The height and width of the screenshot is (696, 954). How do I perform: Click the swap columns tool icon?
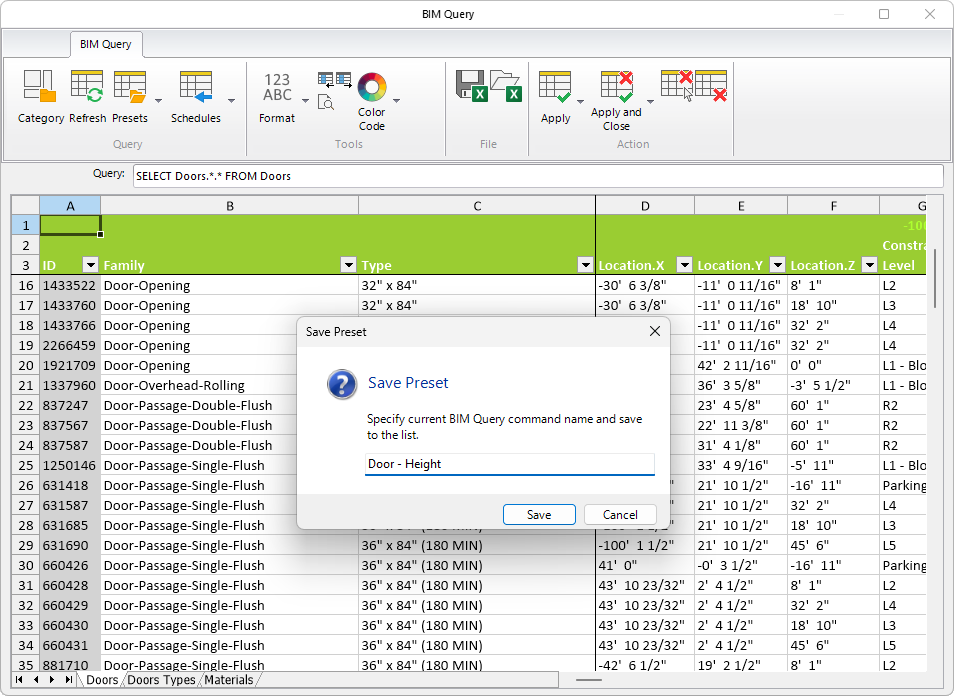(334, 78)
